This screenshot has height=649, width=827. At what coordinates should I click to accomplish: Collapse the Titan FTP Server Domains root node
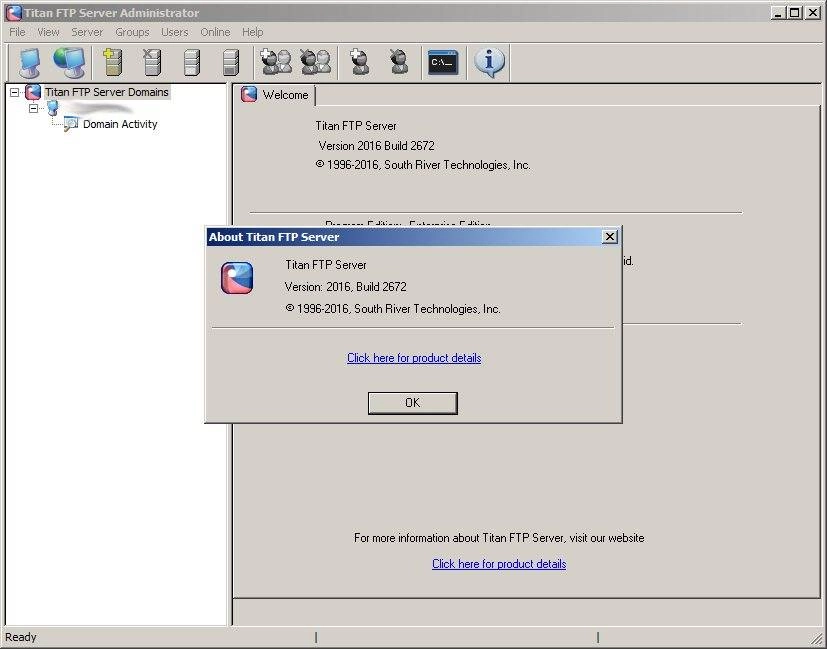15,92
